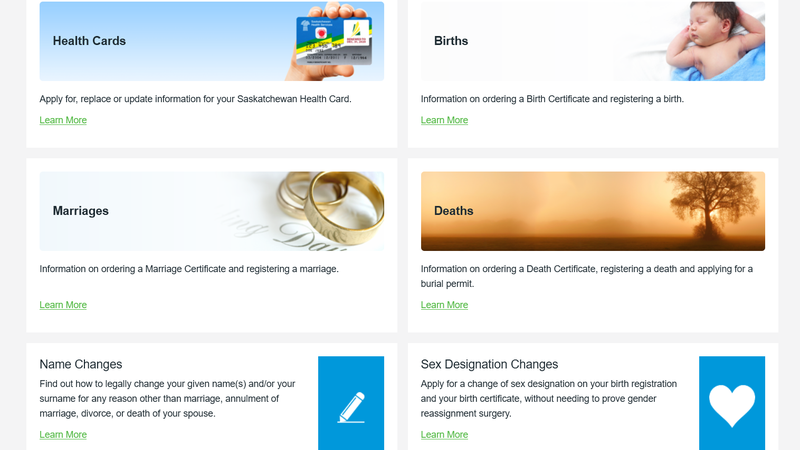Open the Births banner with baby photo
This screenshot has width=800, height=450.
[593, 41]
